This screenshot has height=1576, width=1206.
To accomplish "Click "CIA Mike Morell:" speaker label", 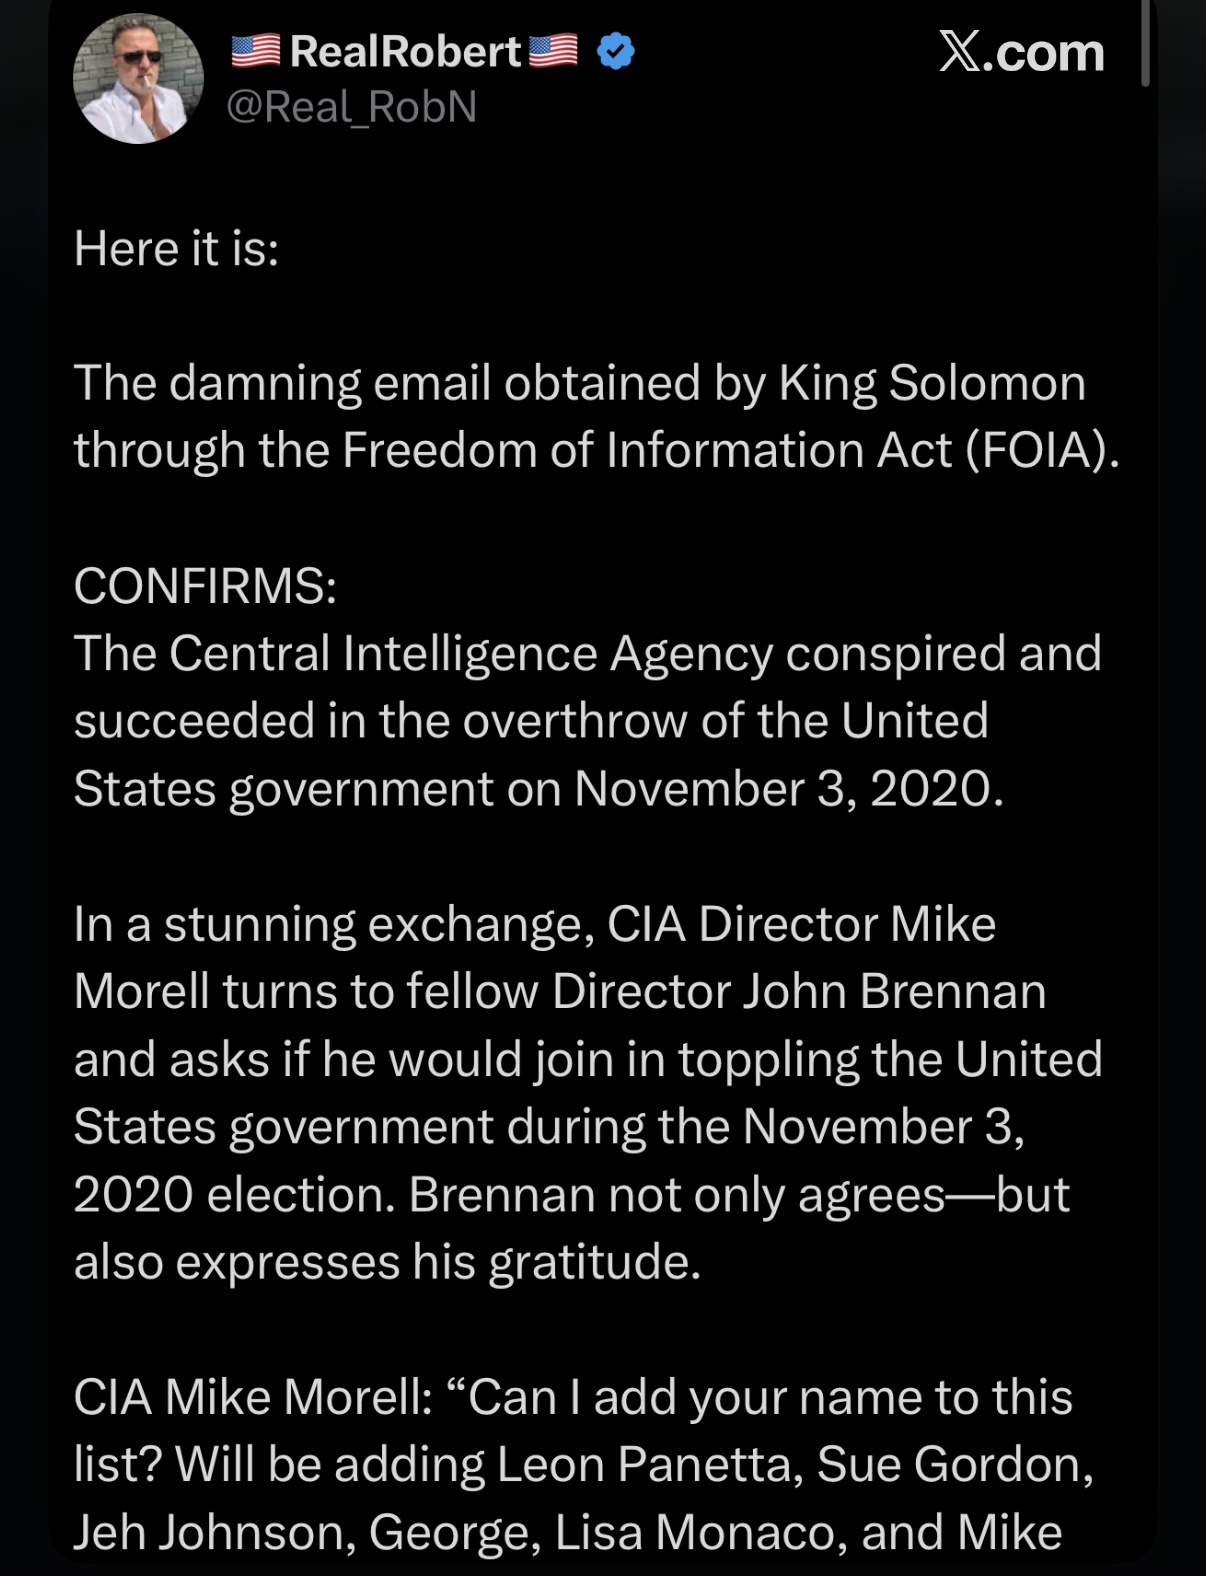I will point(253,1397).
